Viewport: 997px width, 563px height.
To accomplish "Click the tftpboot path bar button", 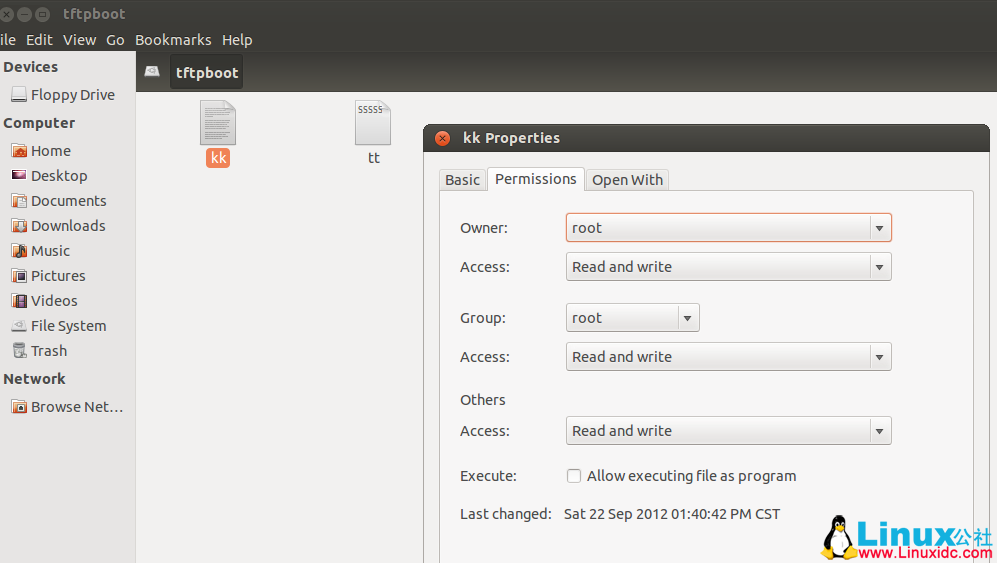I will point(207,73).
